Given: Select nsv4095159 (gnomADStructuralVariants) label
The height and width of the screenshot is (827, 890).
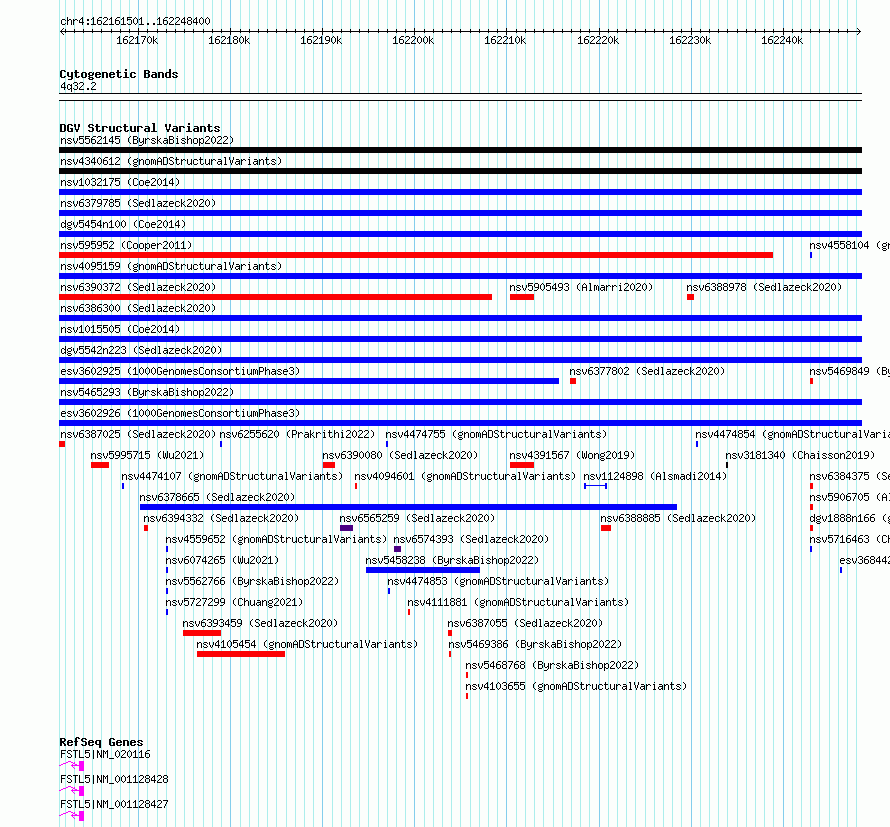Looking at the screenshot, I should [x=171, y=266].
